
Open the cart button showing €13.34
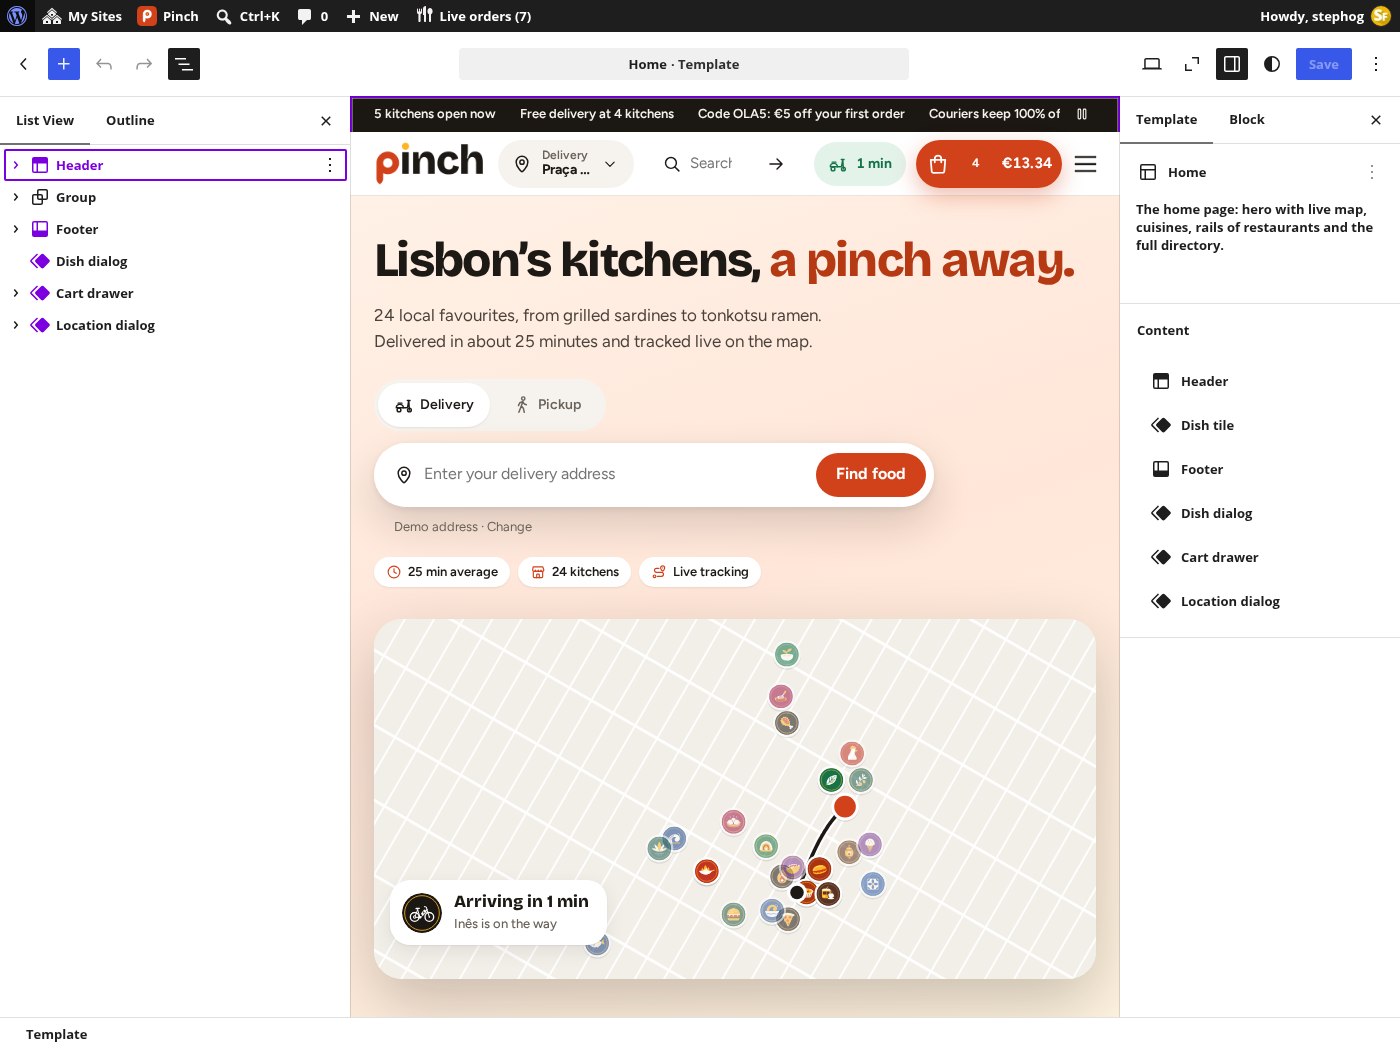pos(989,164)
